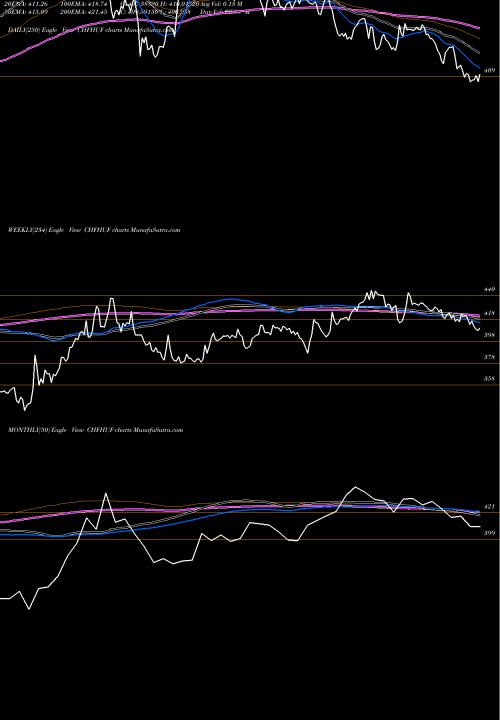Viewport: 500px width, 720px height.
Task: Click the MONTHLY(50) Eagle View chart title
Action: 96,430
